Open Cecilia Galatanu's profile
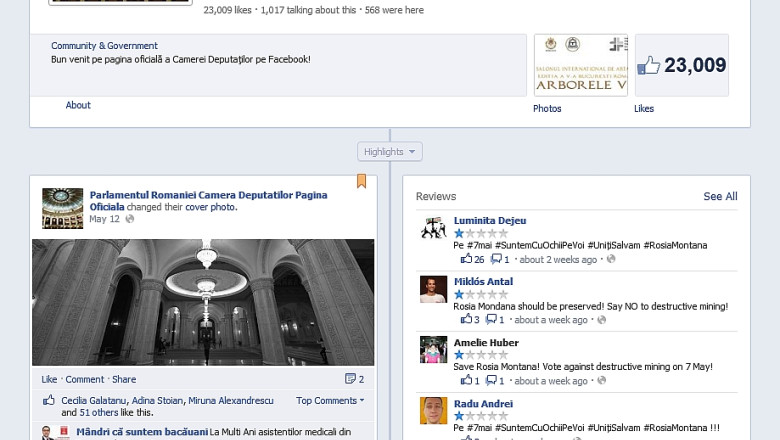The height and width of the screenshot is (440, 780). point(94,401)
